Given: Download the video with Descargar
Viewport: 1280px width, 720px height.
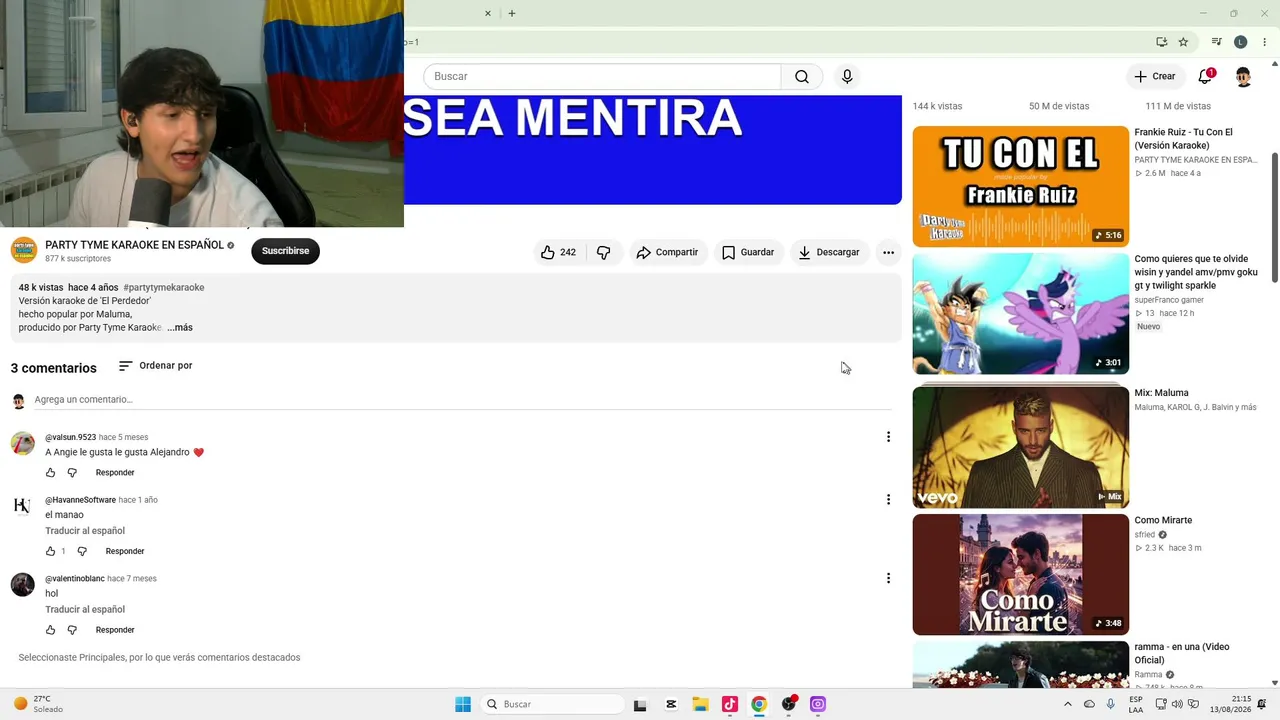Looking at the screenshot, I should (x=829, y=252).
